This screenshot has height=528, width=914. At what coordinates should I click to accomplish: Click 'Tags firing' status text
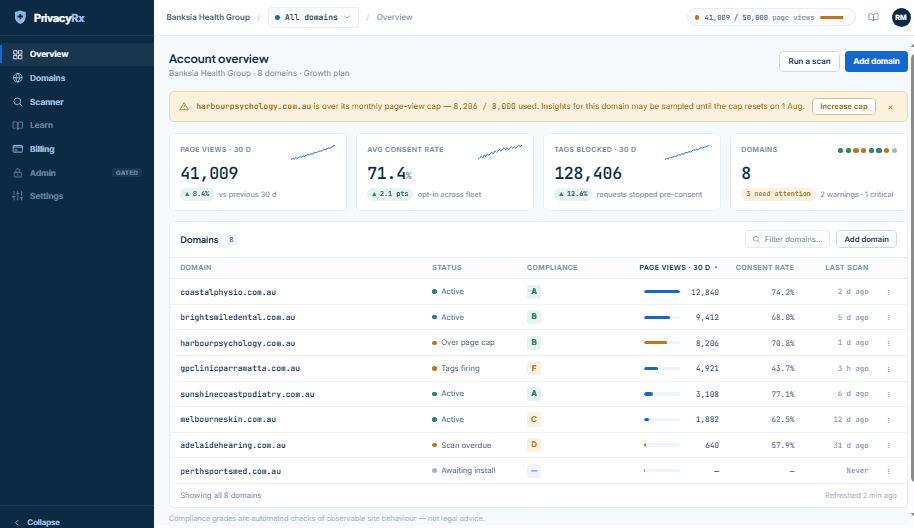pyautogui.click(x=460, y=368)
